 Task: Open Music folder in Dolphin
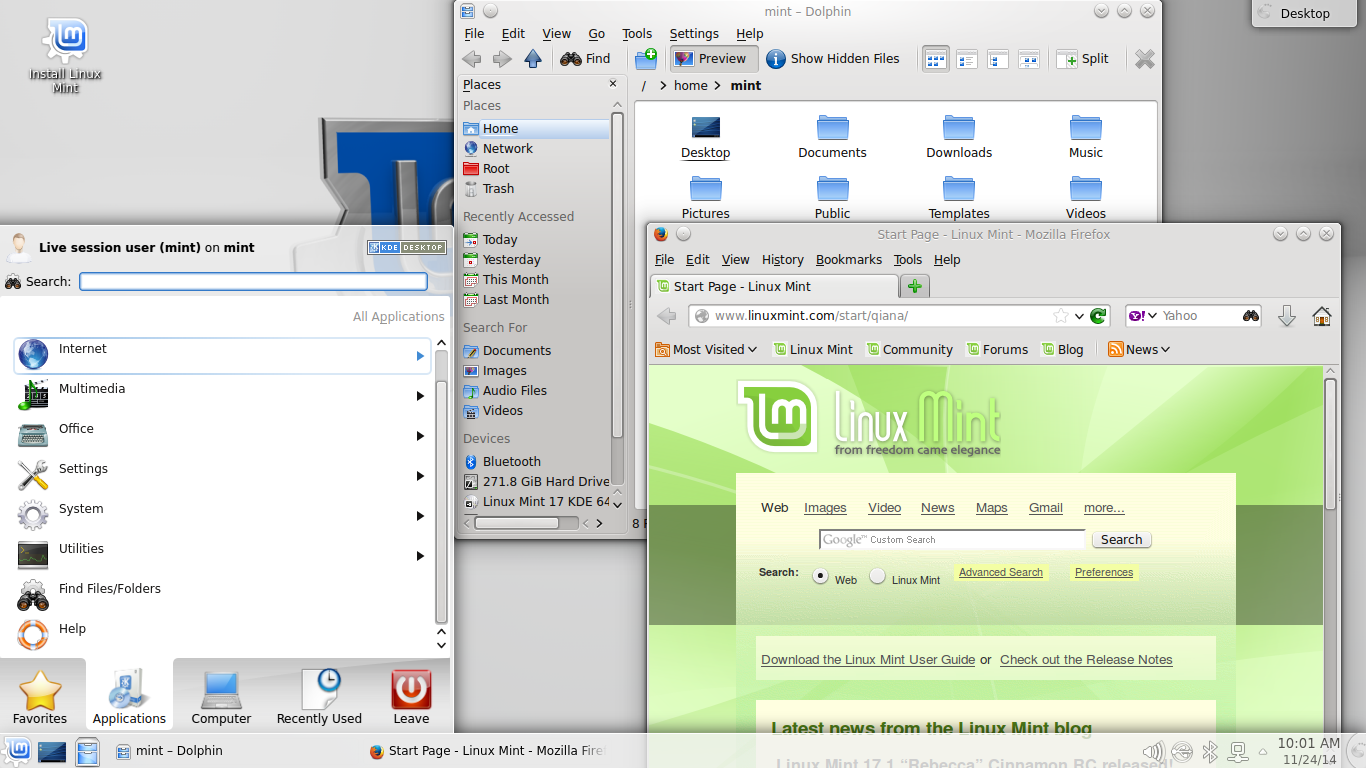point(1086,137)
